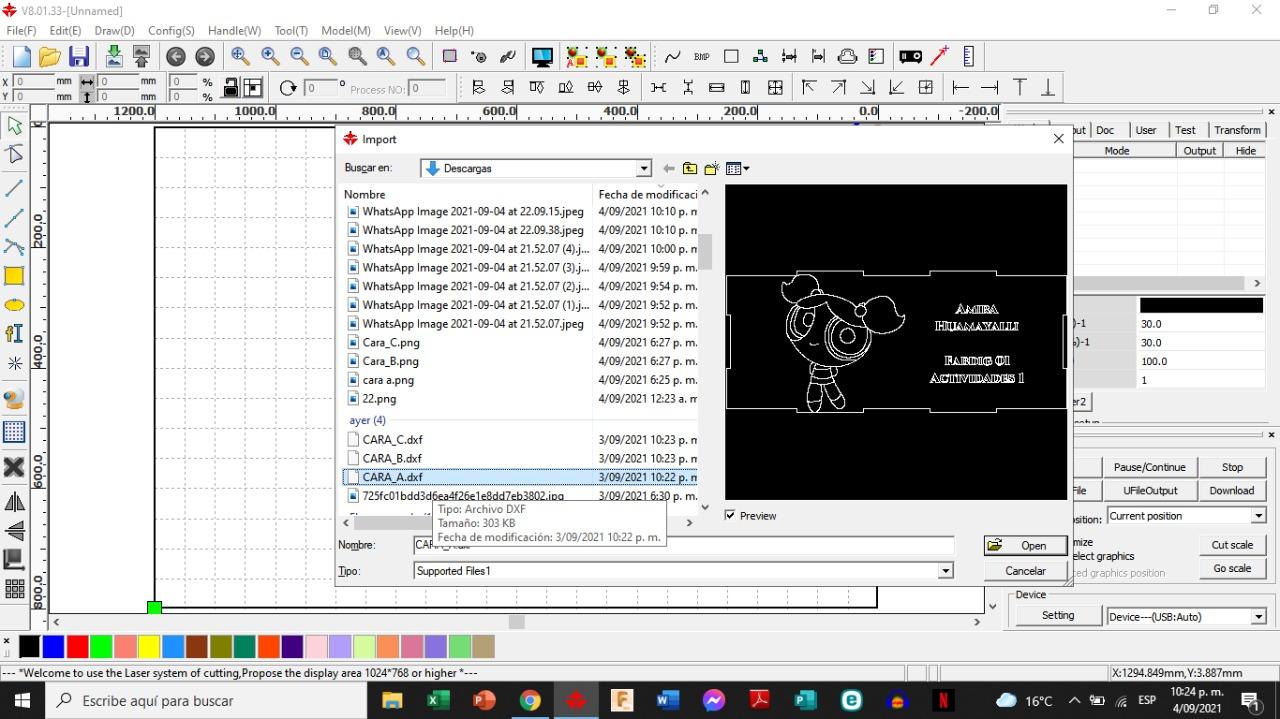Switch to the Transform tab
Image resolution: width=1280 pixels, height=719 pixels.
pyautogui.click(x=1237, y=129)
